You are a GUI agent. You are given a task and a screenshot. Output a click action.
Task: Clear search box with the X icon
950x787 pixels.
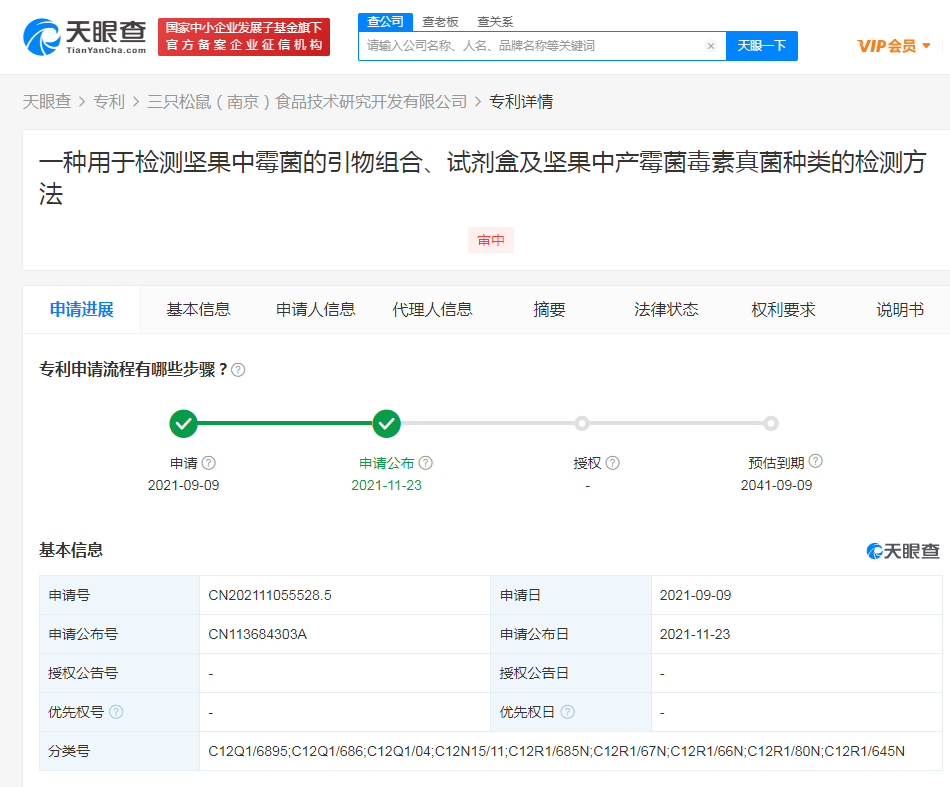click(710, 46)
